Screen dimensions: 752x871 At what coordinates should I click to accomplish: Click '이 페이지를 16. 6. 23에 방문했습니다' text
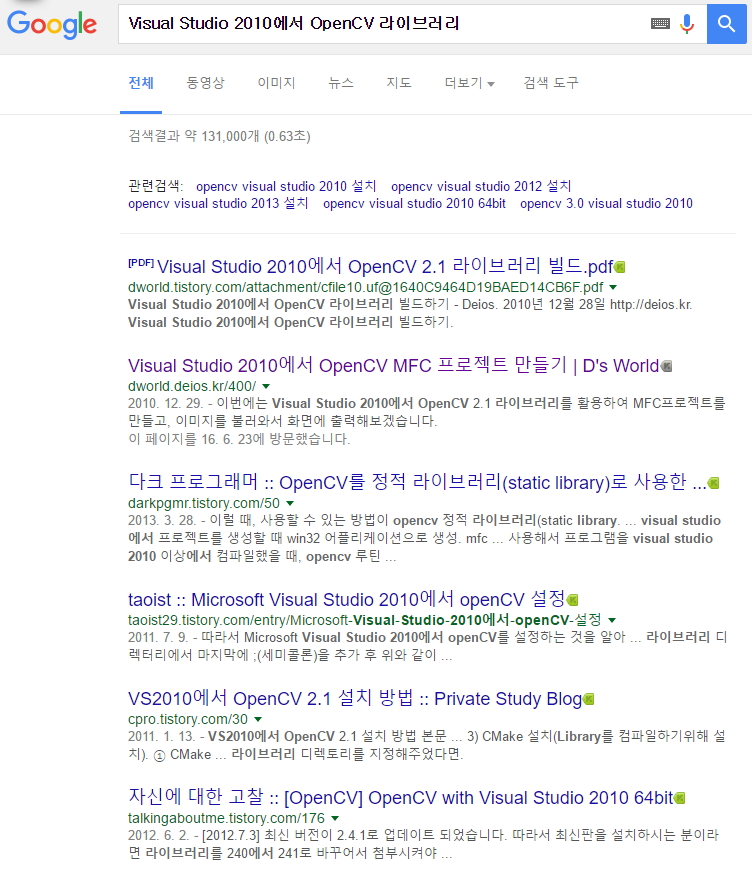239,439
